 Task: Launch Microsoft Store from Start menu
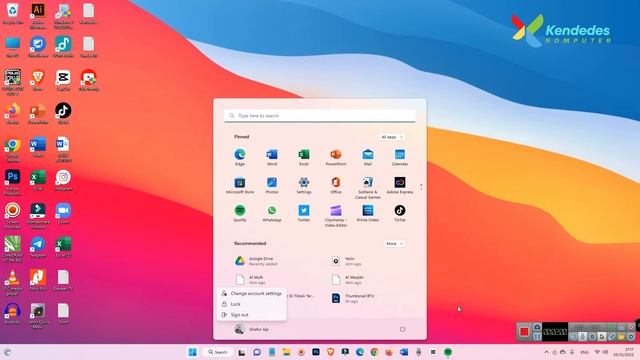pos(240,185)
